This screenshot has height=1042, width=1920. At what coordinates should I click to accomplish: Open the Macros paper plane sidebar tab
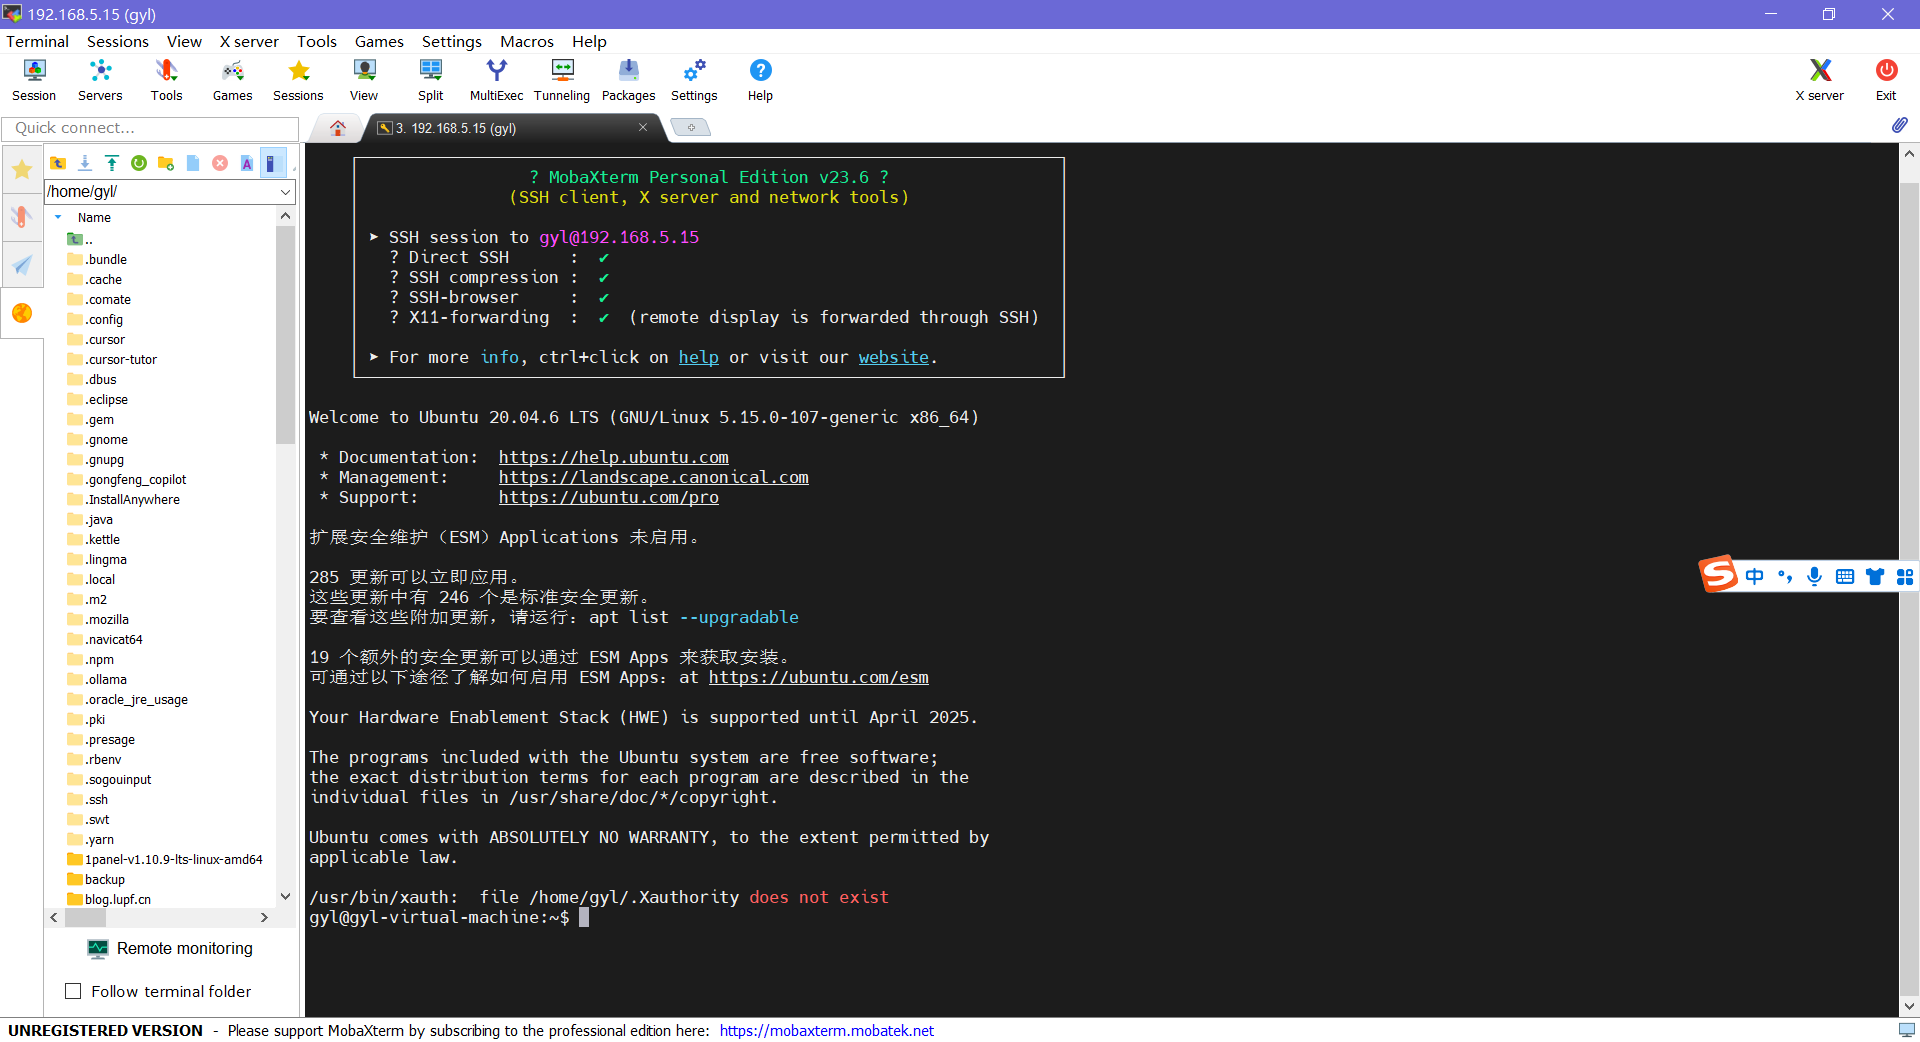point(22,265)
